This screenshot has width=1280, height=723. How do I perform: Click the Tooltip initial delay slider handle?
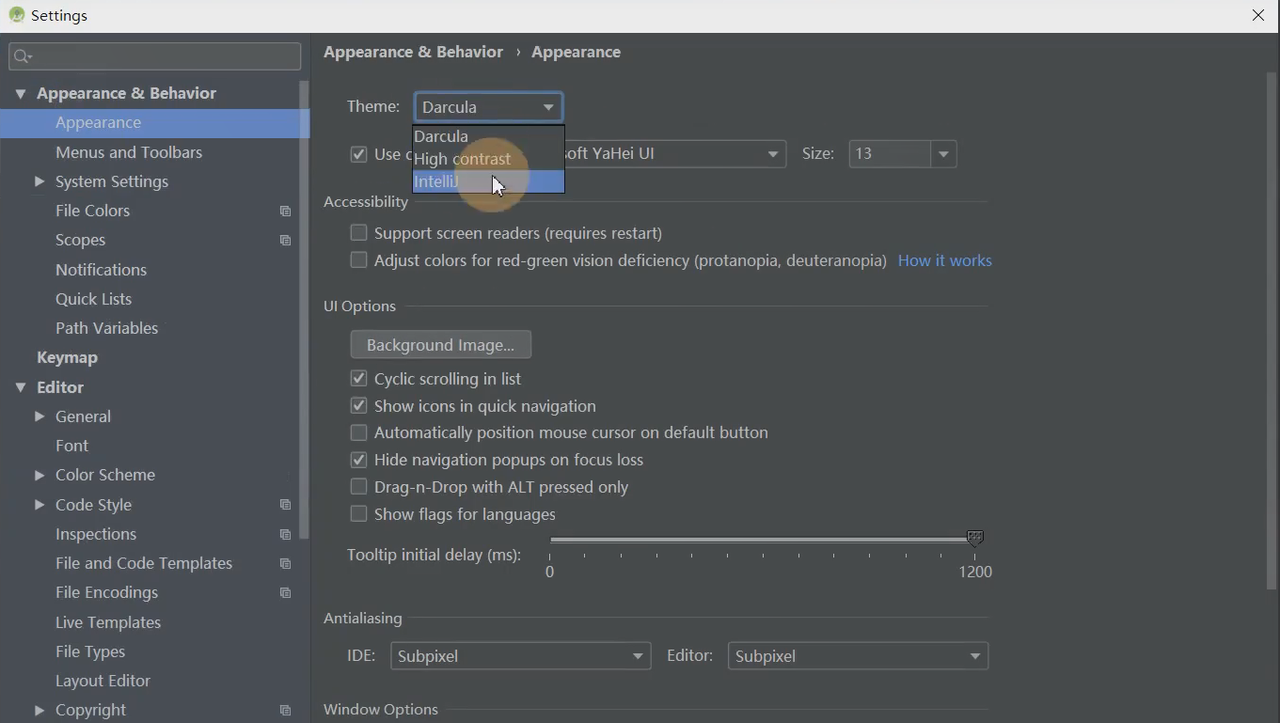[x=975, y=539]
